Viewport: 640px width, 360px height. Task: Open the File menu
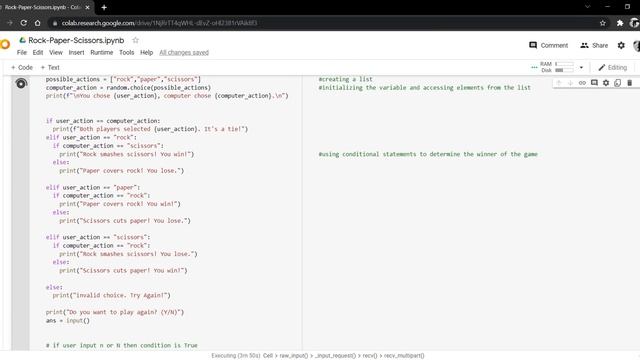[x=22, y=53]
